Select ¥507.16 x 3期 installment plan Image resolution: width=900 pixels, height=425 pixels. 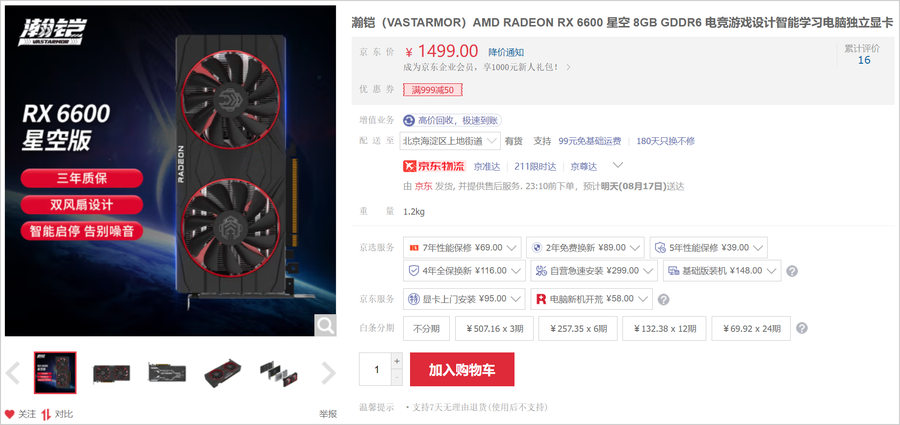(x=494, y=329)
